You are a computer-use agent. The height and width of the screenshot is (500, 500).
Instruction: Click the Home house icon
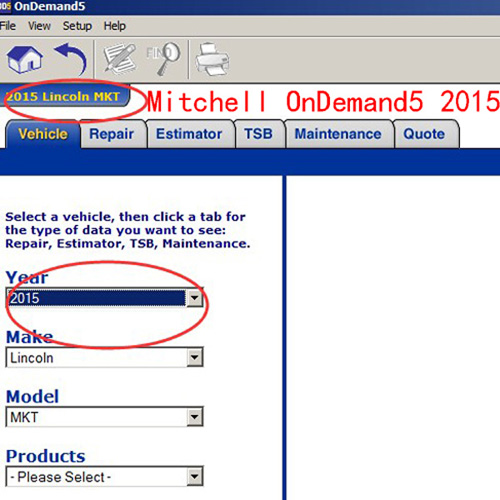(x=25, y=60)
